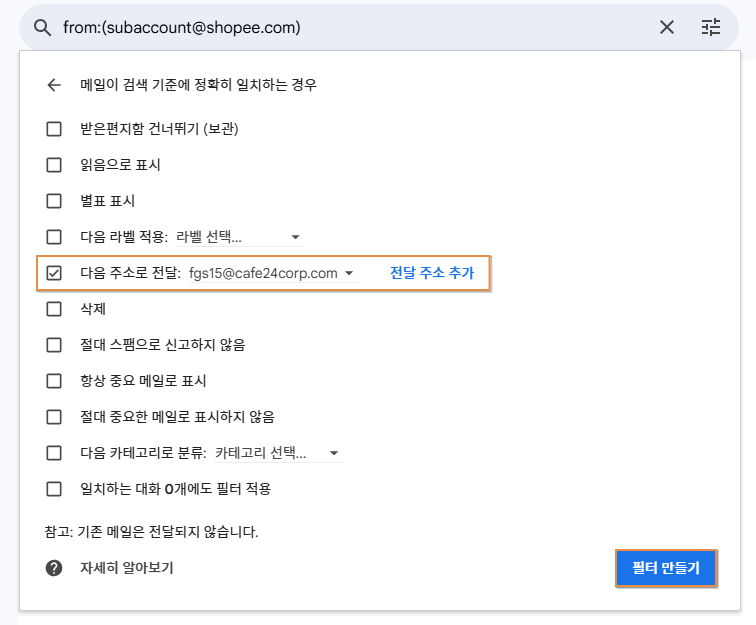Tick 절대 스팸으로 신고하지 않음 checkbox
Viewport: 756px width, 625px height.
point(54,344)
